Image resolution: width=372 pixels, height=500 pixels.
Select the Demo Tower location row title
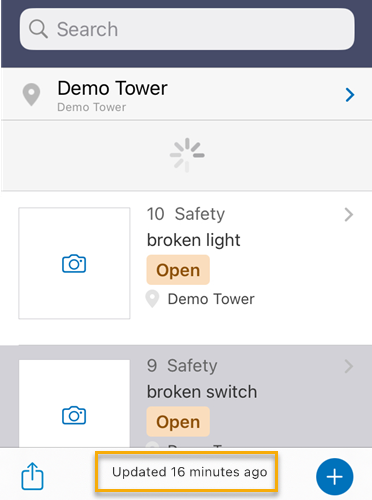pyautogui.click(x=112, y=88)
